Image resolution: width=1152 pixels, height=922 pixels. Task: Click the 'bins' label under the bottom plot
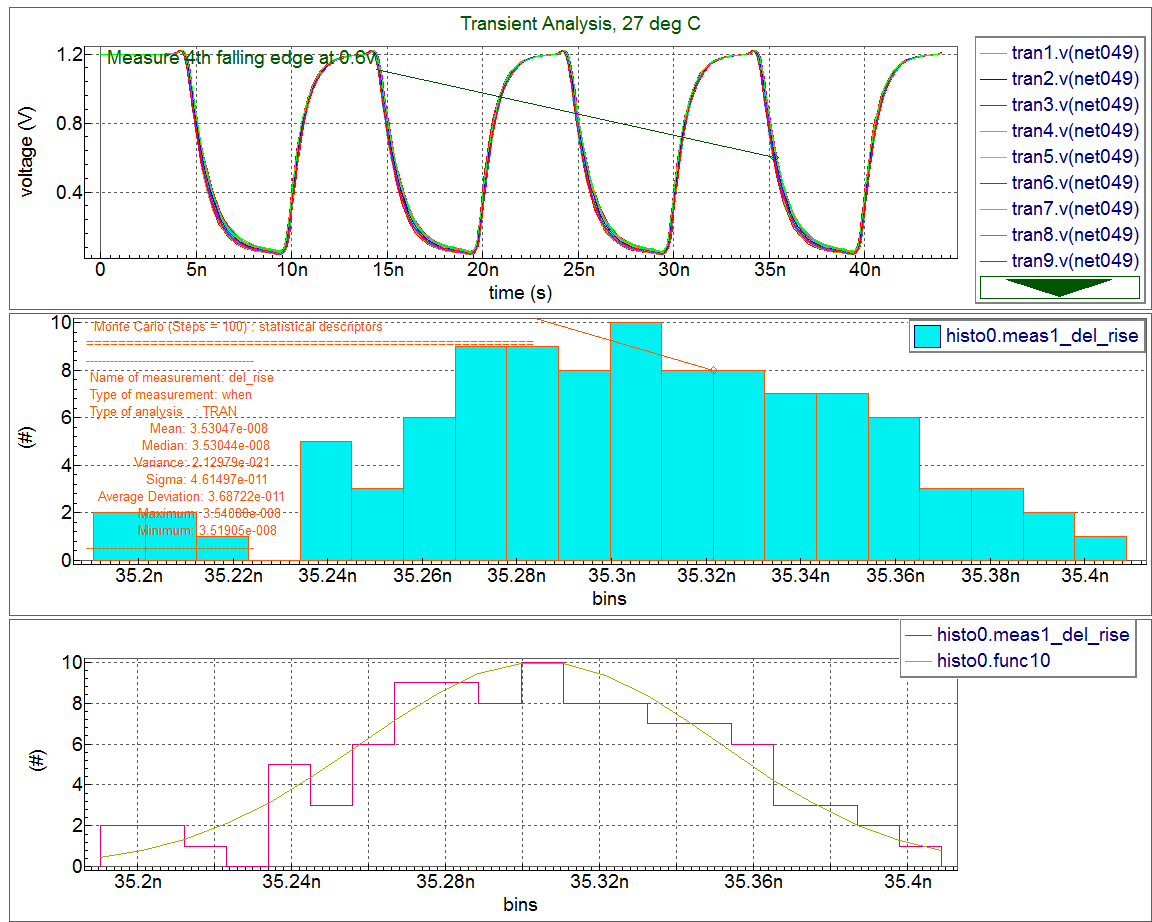pos(520,904)
